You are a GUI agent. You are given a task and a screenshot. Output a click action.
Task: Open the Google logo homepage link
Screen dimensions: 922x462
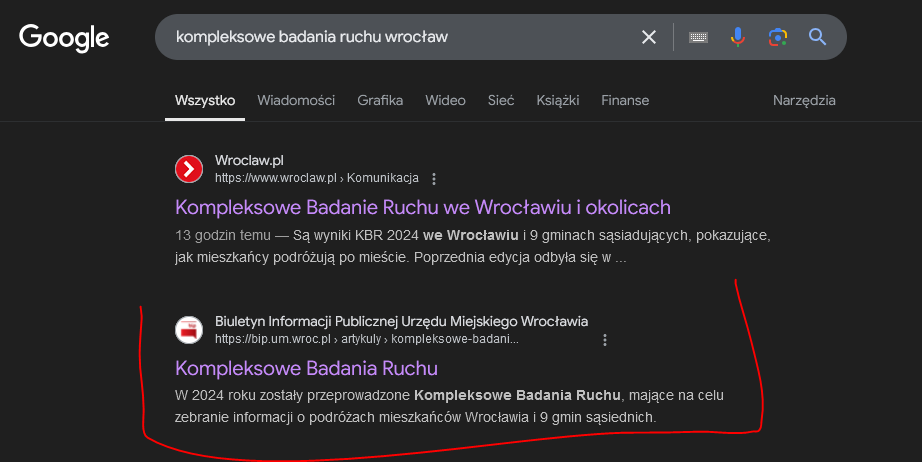point(64,38)
